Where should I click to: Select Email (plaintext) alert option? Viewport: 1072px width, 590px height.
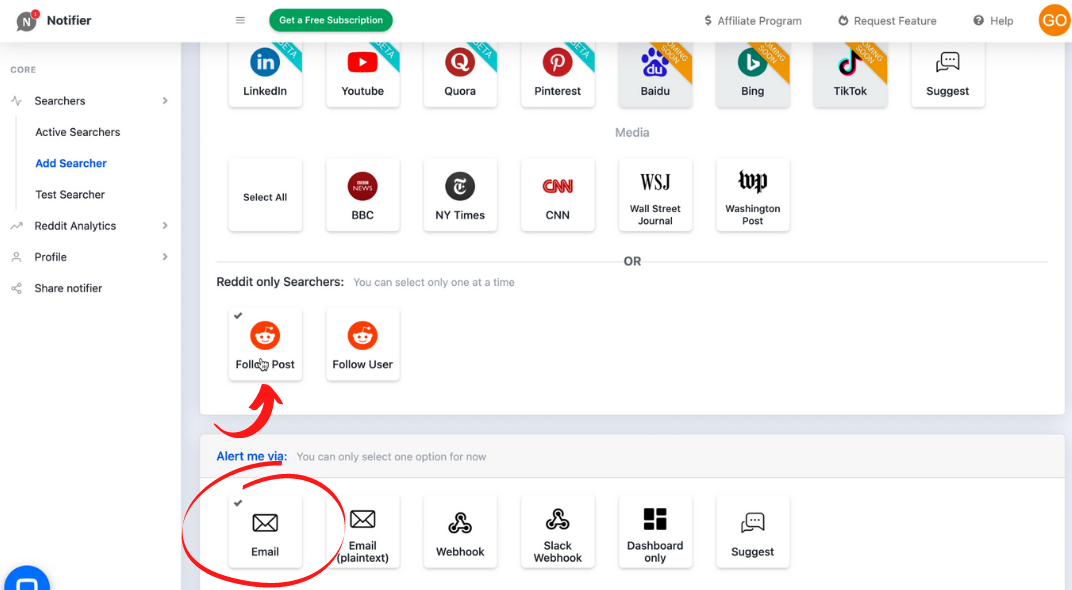pos(362,531)
